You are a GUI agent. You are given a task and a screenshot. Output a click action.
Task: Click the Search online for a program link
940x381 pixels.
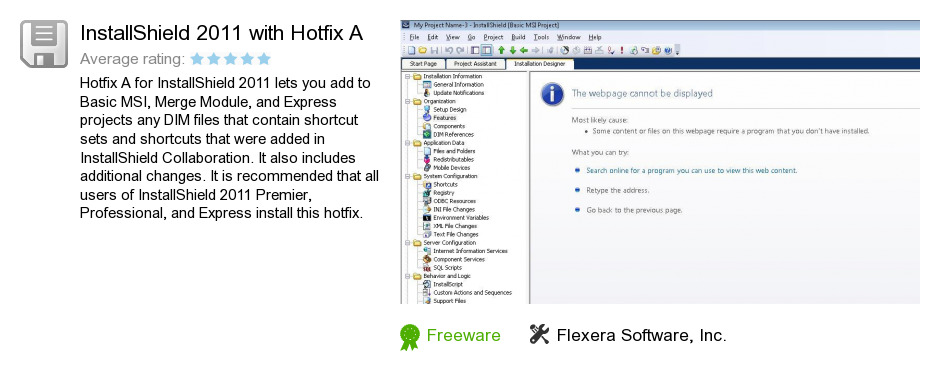coord(691,171)
